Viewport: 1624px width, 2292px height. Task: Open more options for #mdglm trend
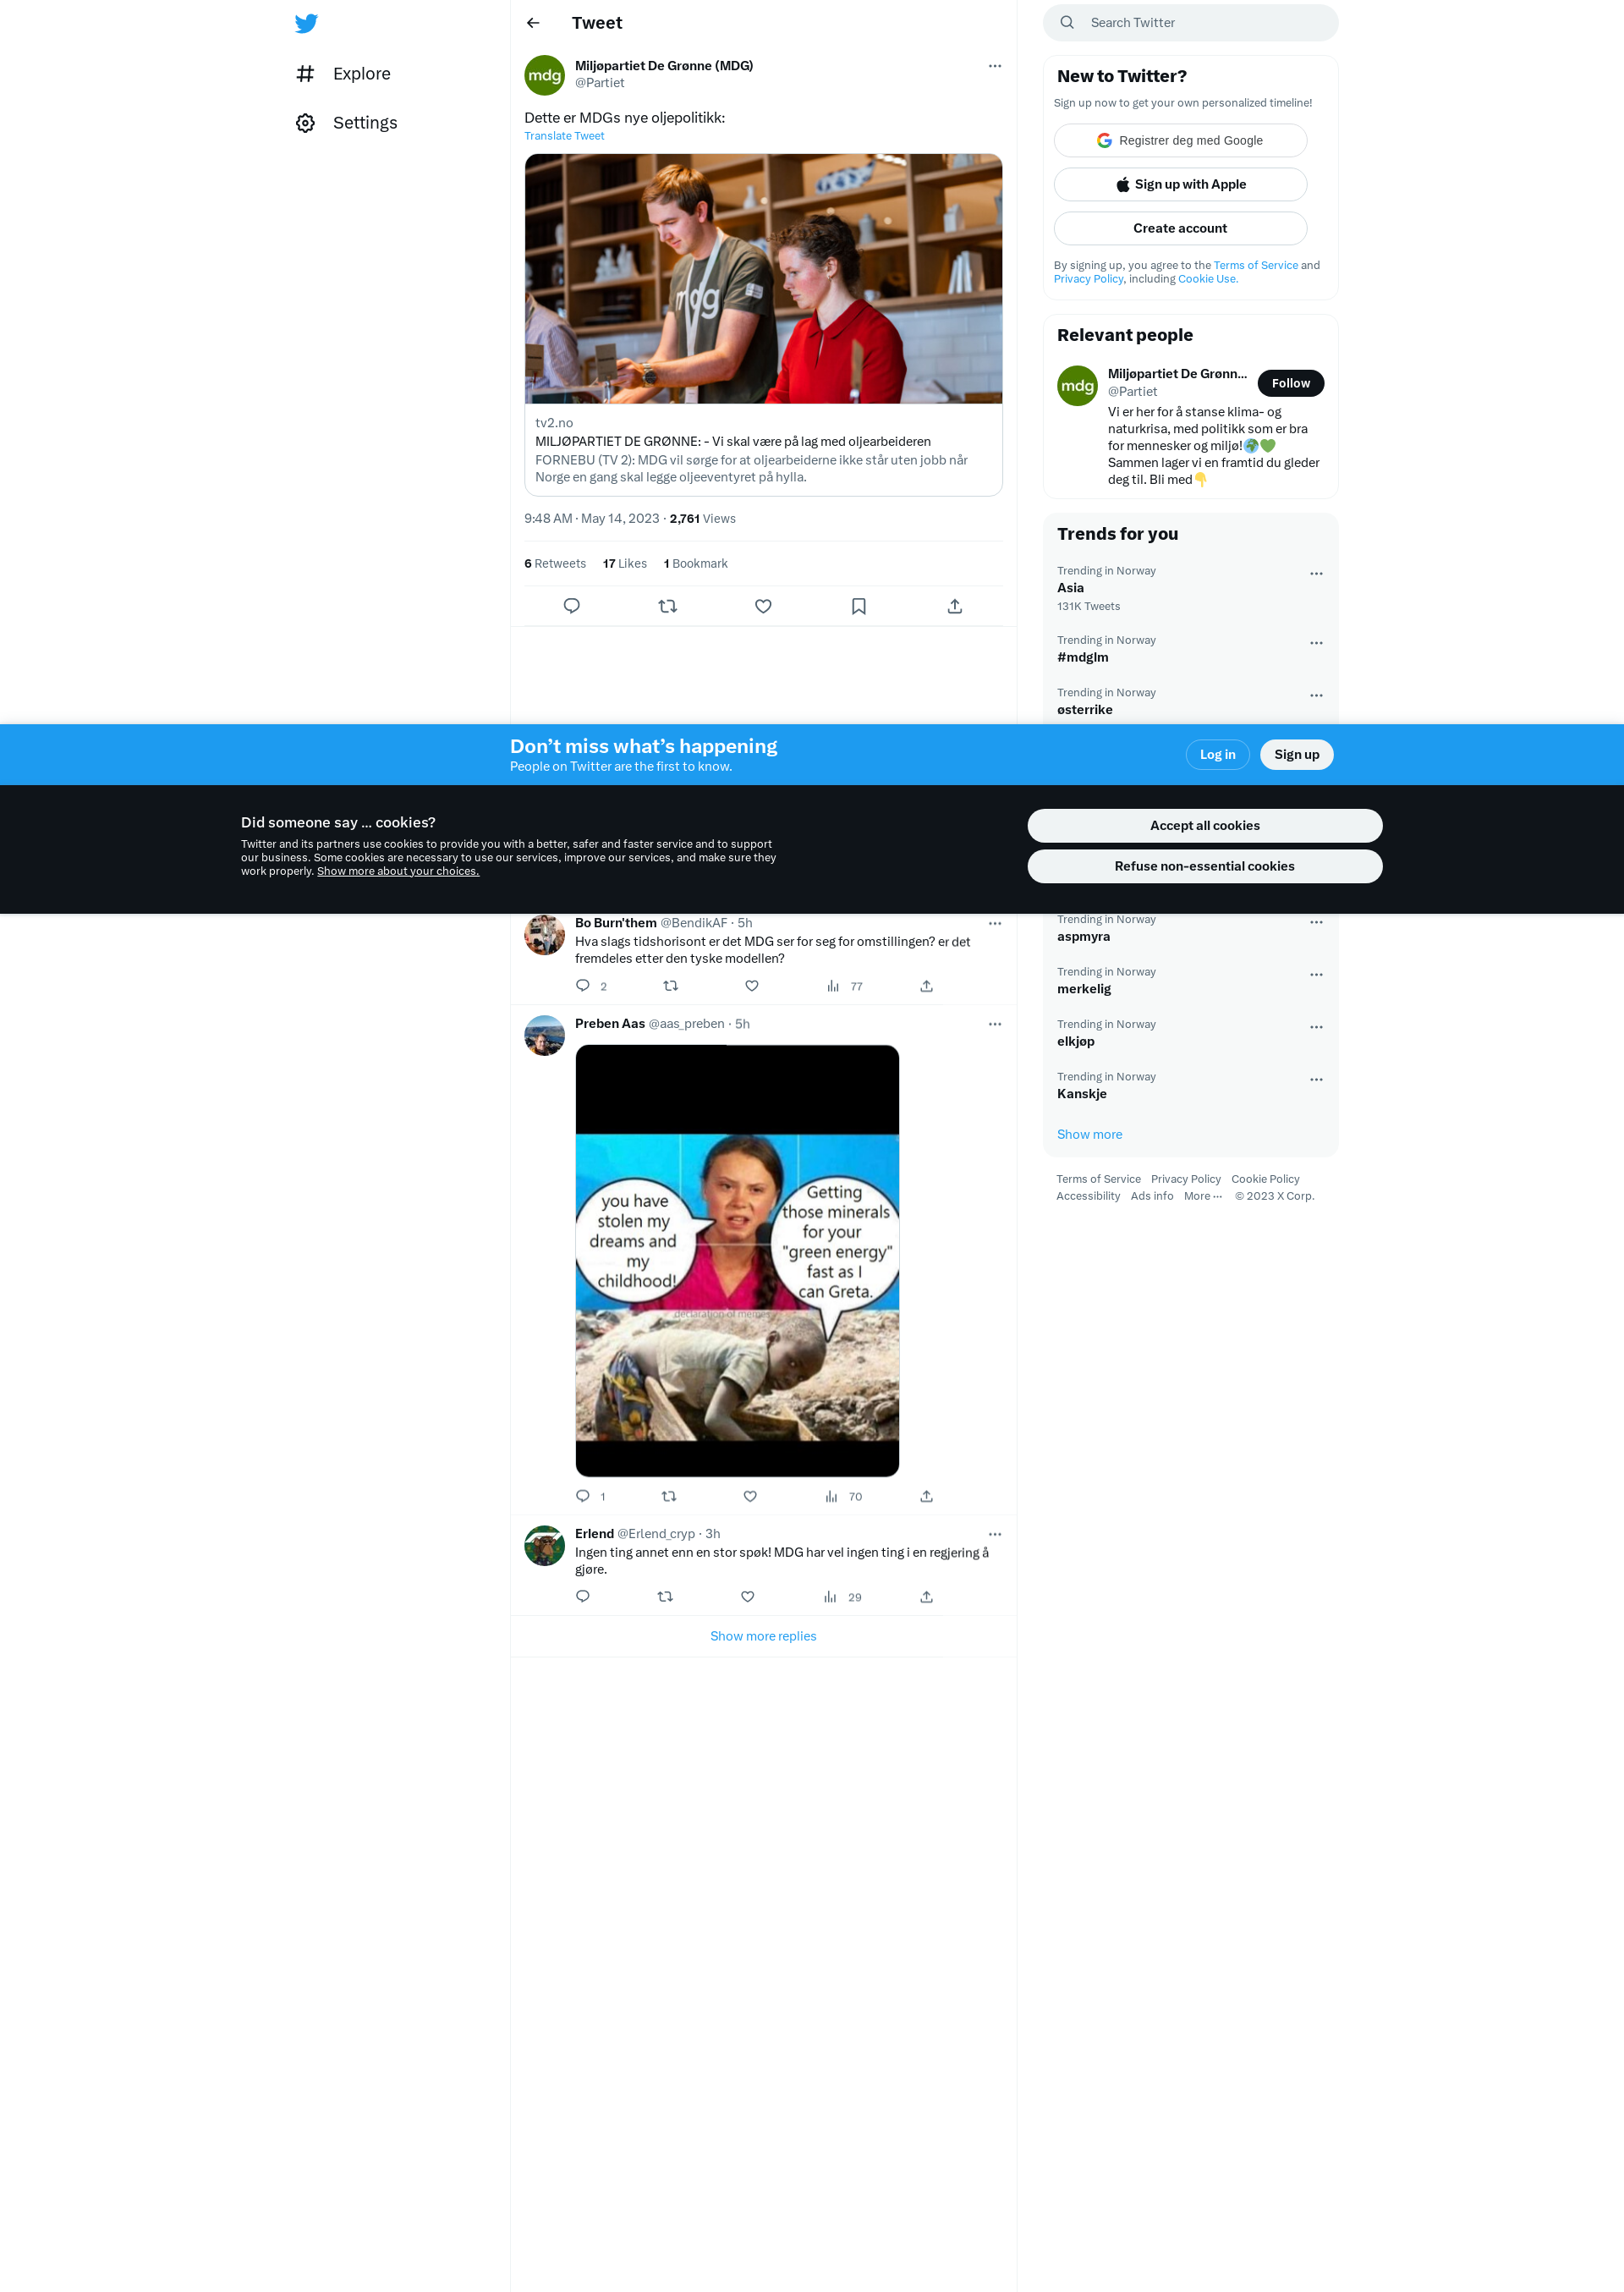pos(1316,643)
